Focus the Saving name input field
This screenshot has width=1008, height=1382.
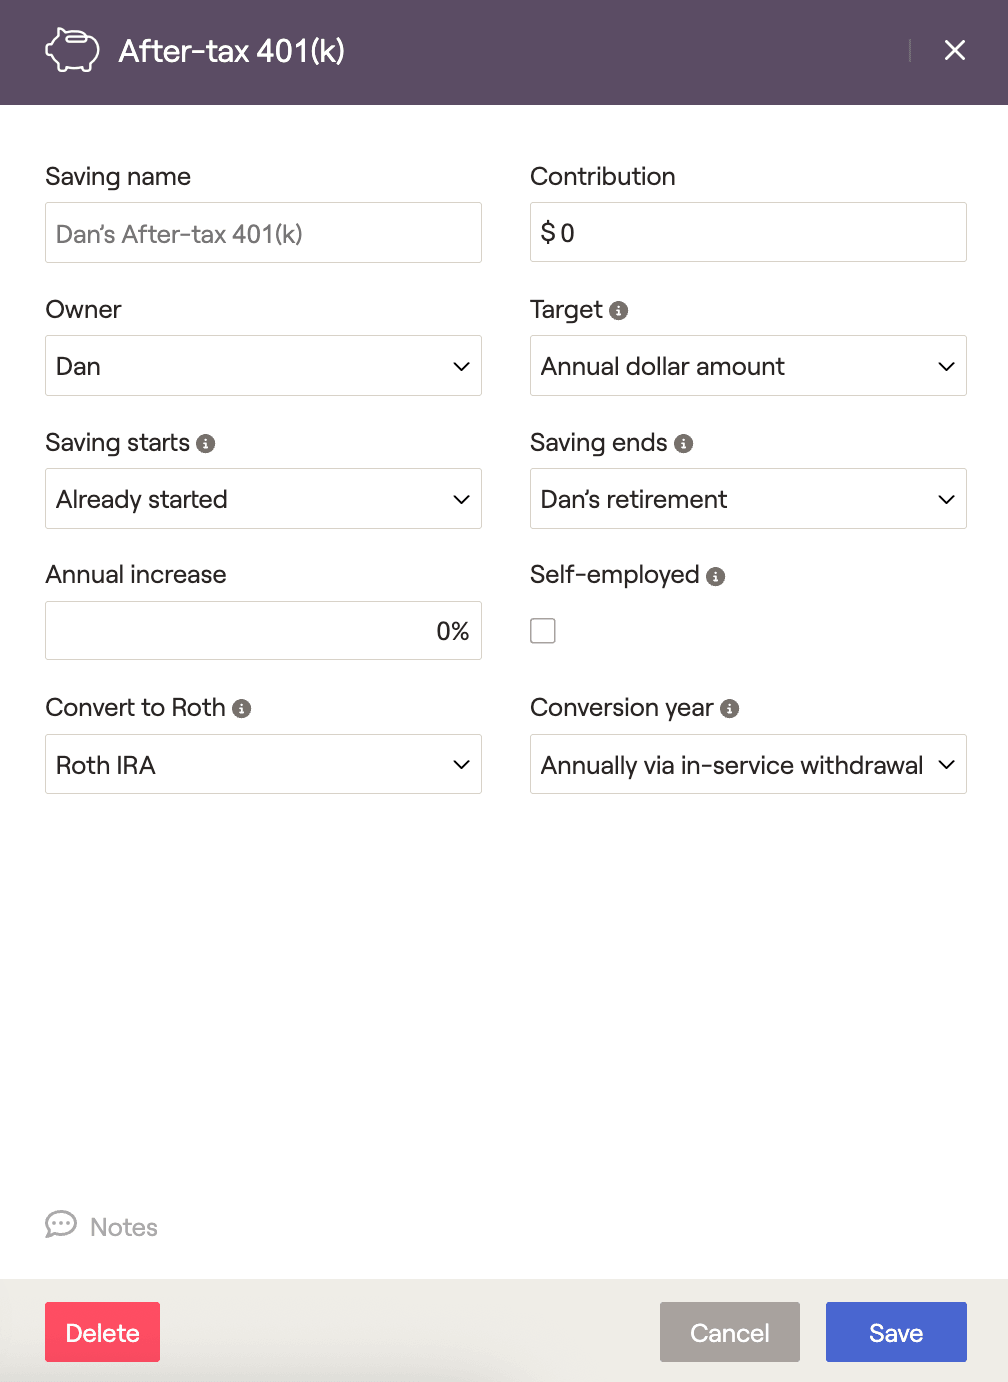click(263, 233)
